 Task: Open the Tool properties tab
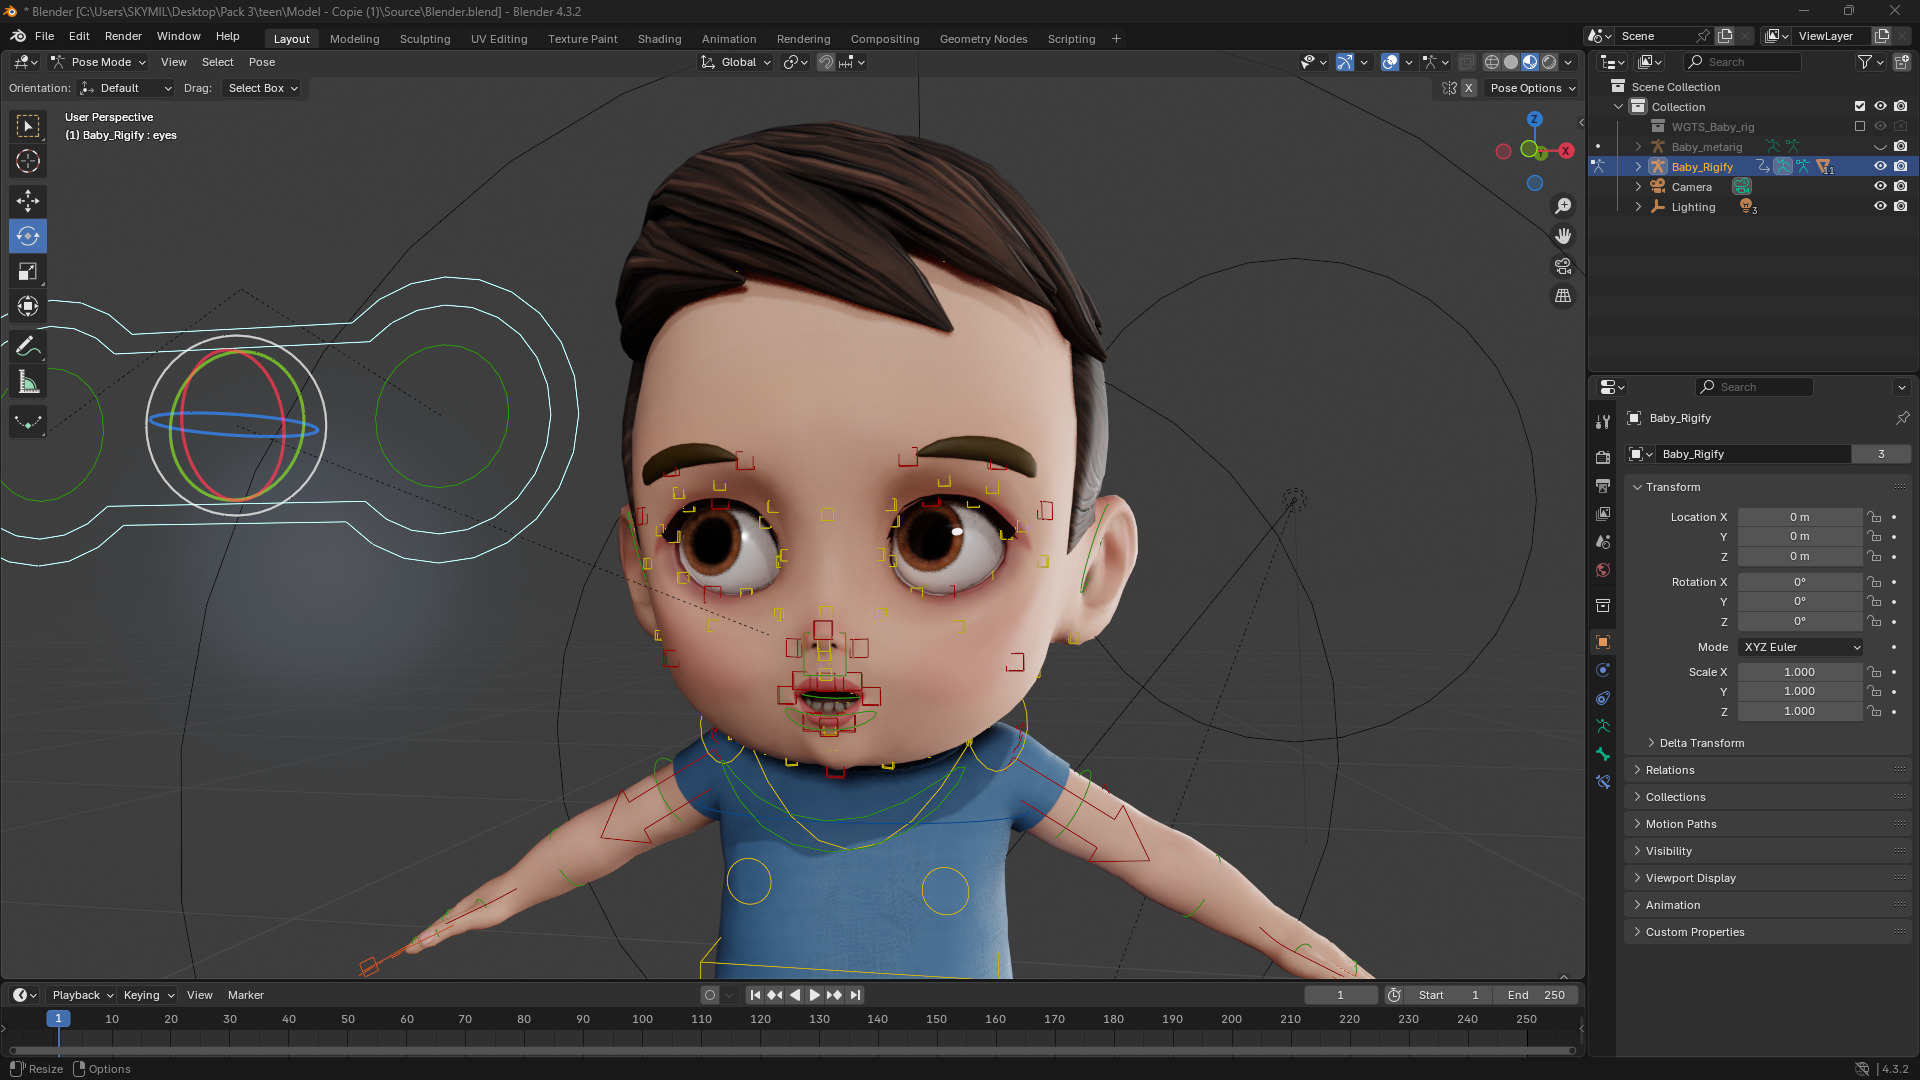click(1603, 422)
